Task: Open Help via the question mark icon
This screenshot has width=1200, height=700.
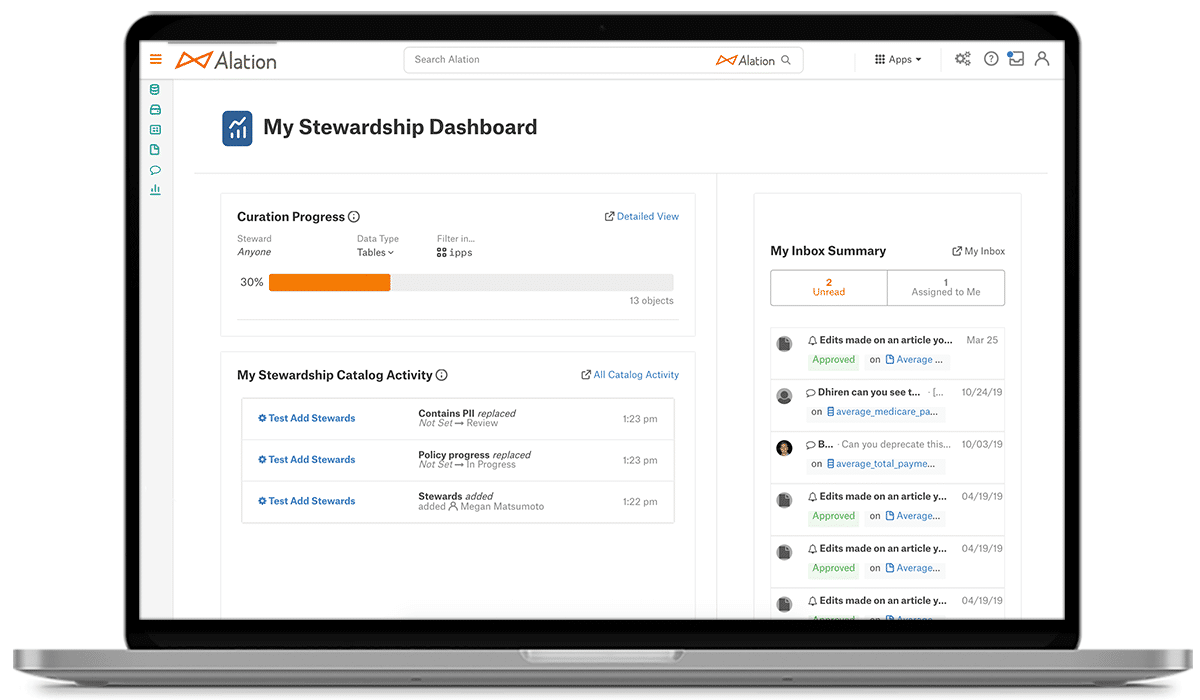Action: 990,59
